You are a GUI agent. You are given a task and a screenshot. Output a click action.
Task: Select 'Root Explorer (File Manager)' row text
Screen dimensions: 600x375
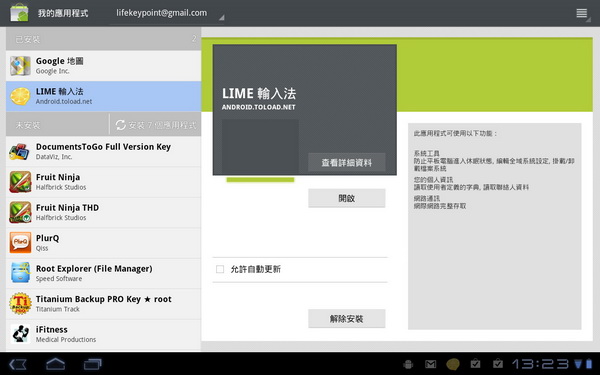(x=94, y=269)
